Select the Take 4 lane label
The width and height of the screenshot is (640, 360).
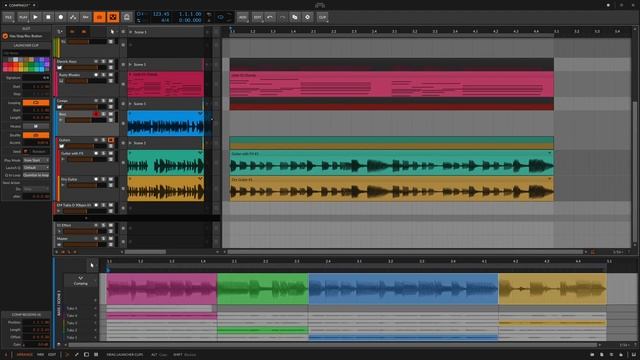[x=72, y=316]
